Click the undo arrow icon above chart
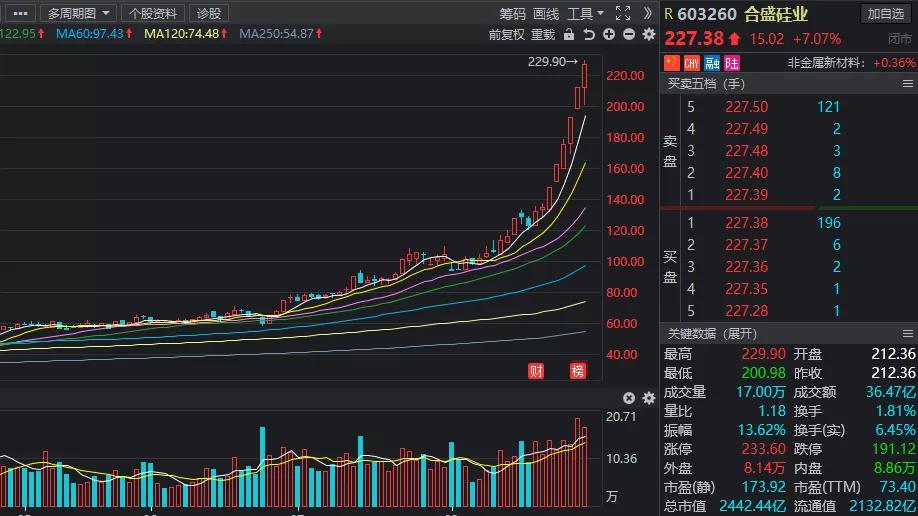The height and width of the screenshot is (516, 918). [589, 35]
